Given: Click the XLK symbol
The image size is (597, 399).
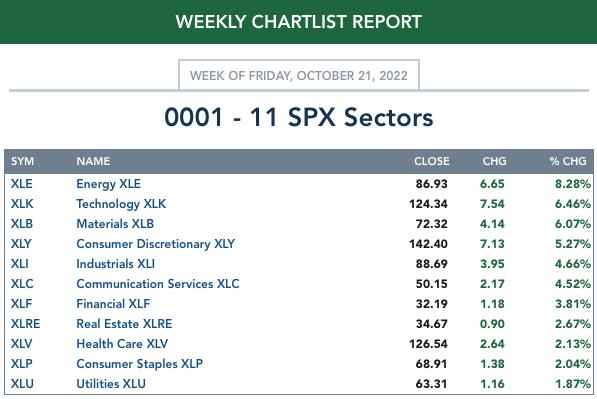Looking at the screenshot, I should pyautogui.click(x=22, y=204).
